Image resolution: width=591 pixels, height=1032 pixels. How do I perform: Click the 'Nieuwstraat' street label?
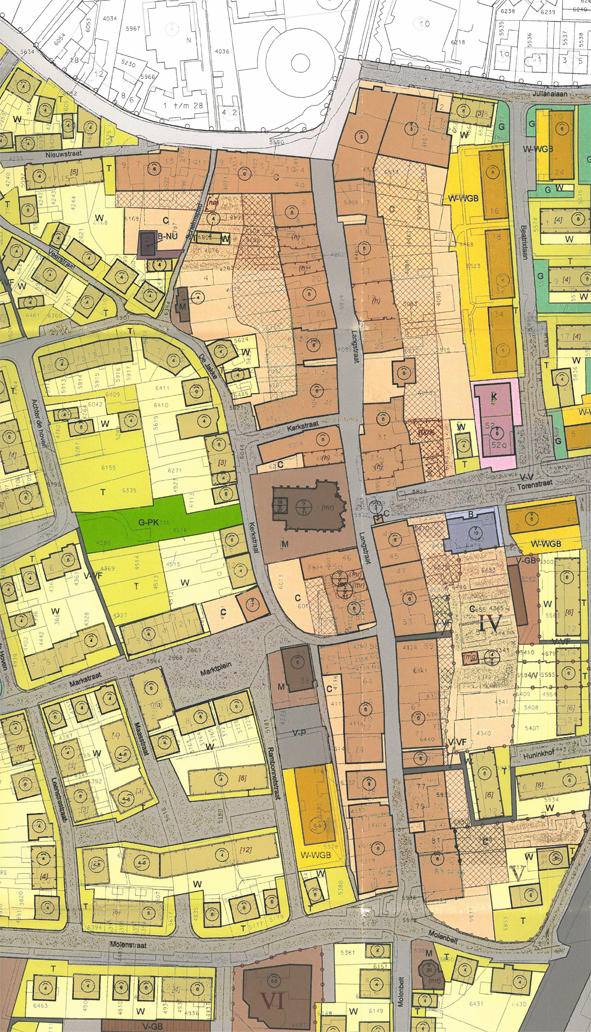[63, 155]
